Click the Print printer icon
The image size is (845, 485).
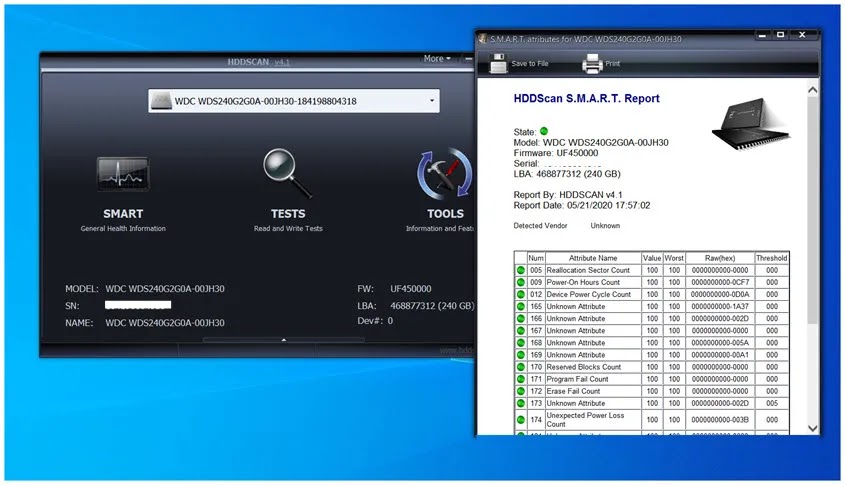(x=592, y=64)
